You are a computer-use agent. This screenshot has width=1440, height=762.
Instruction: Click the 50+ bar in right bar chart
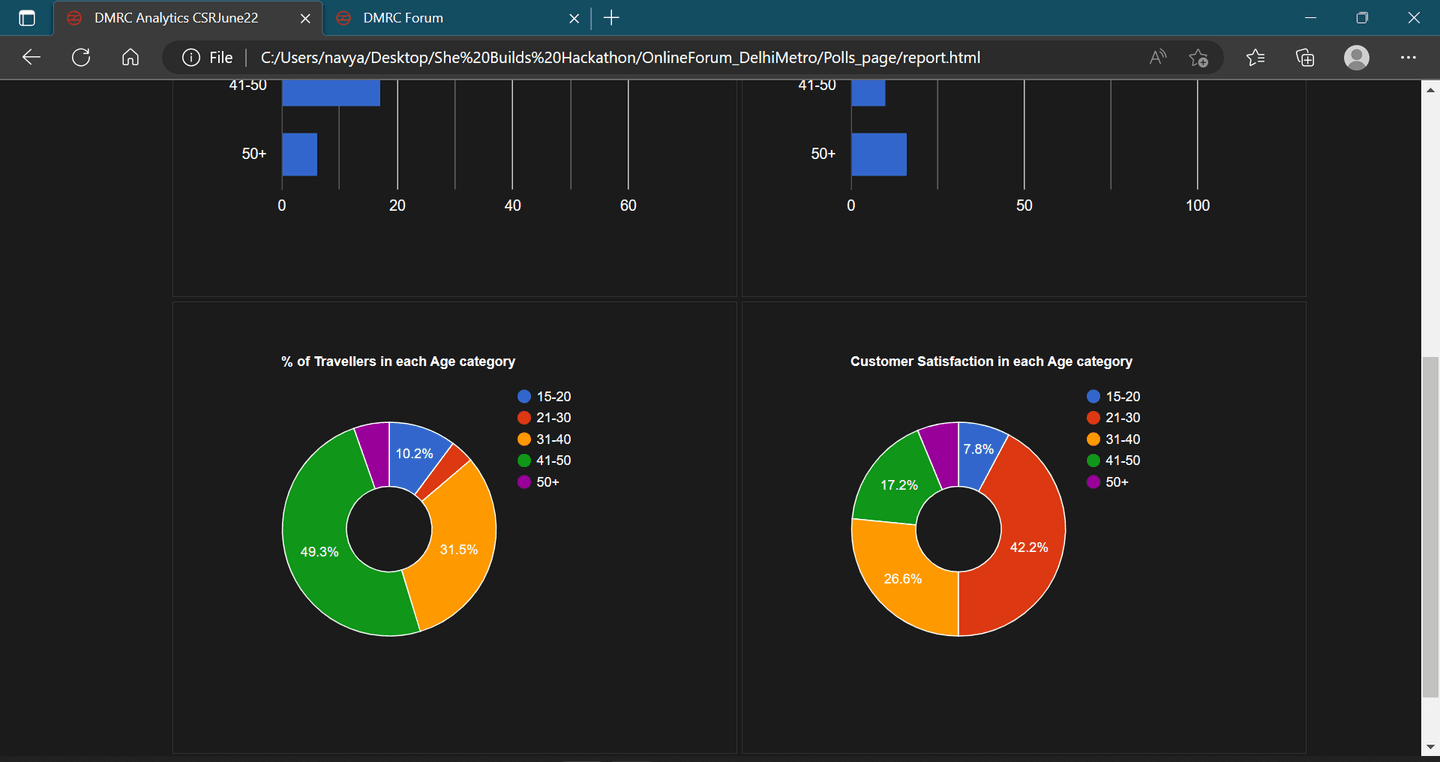(x=879, y=154)
